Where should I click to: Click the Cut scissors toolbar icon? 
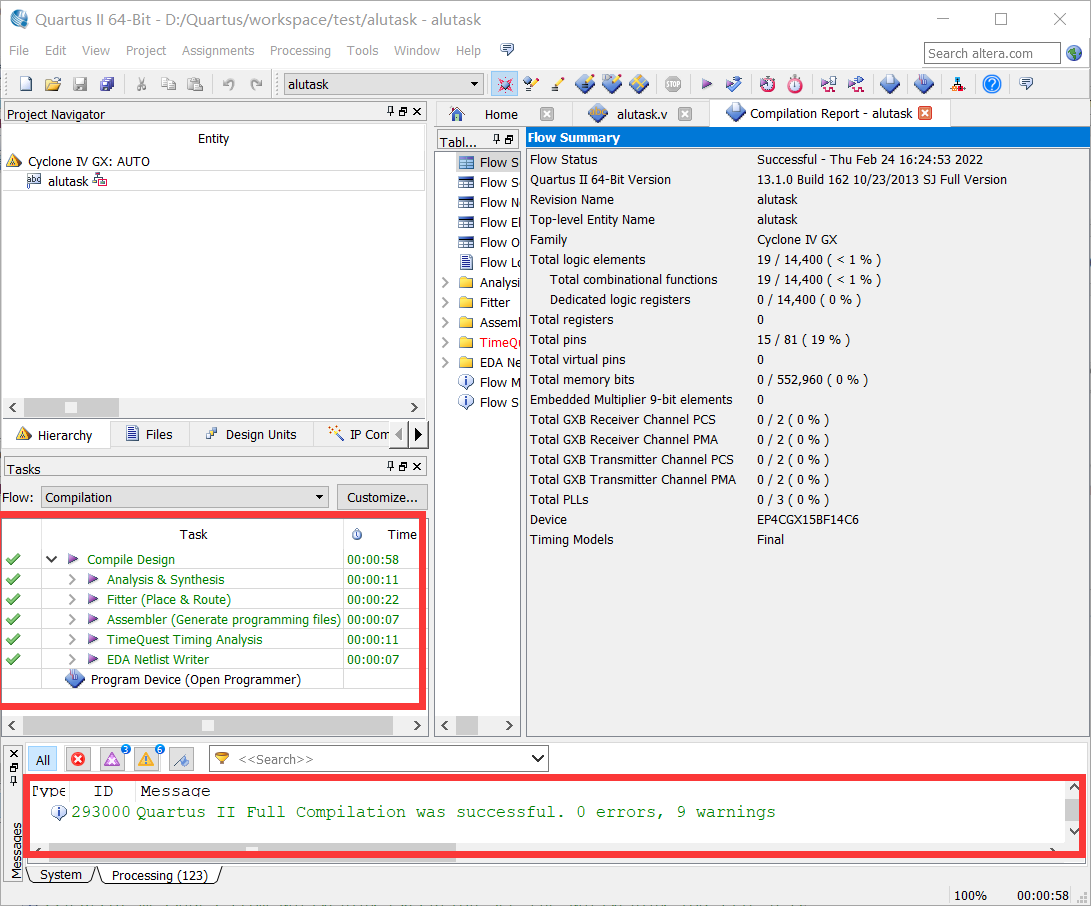tap(141, 84)
